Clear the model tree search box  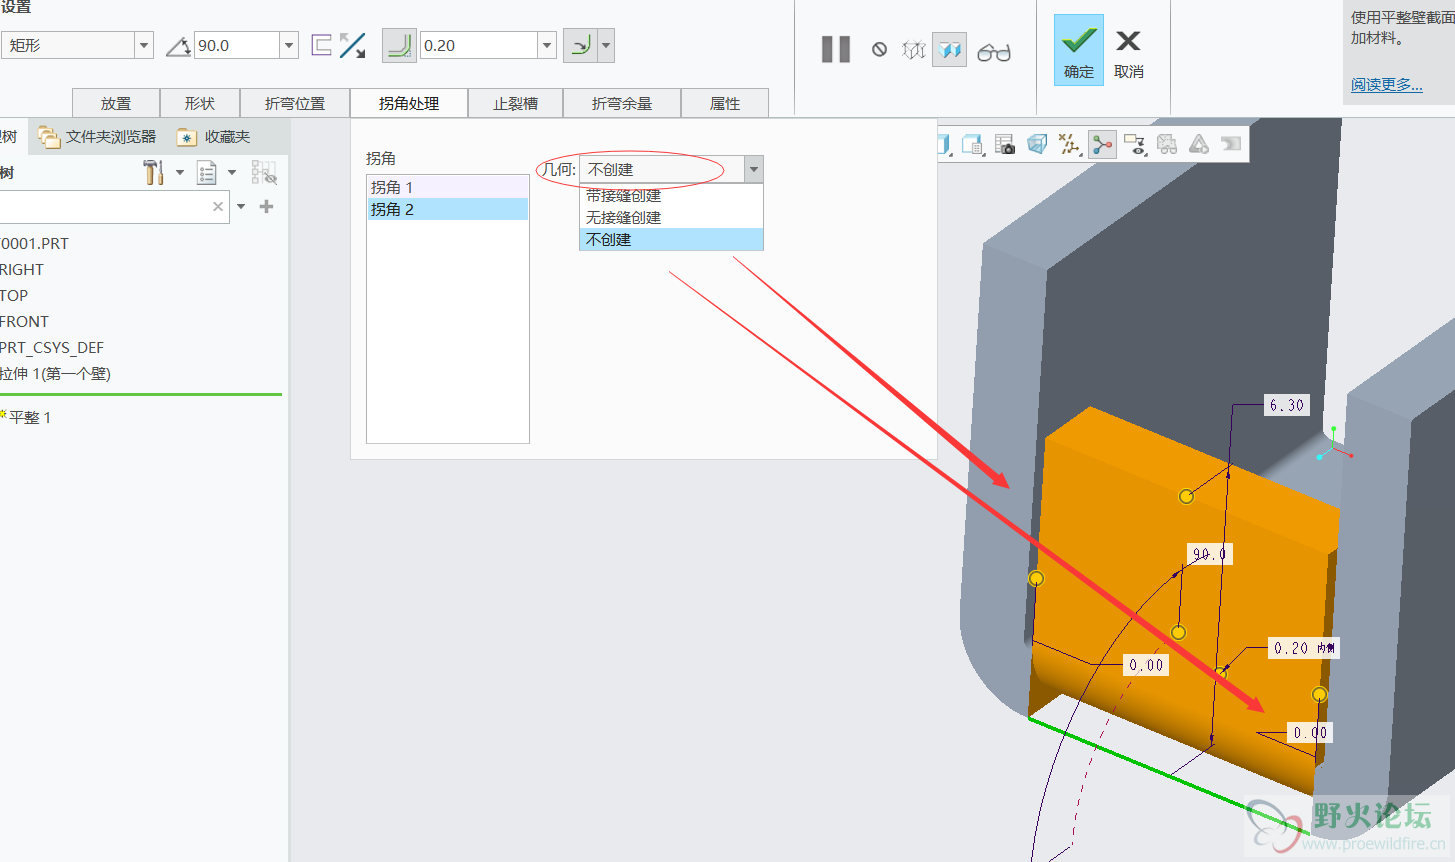[x=218, y=207]
